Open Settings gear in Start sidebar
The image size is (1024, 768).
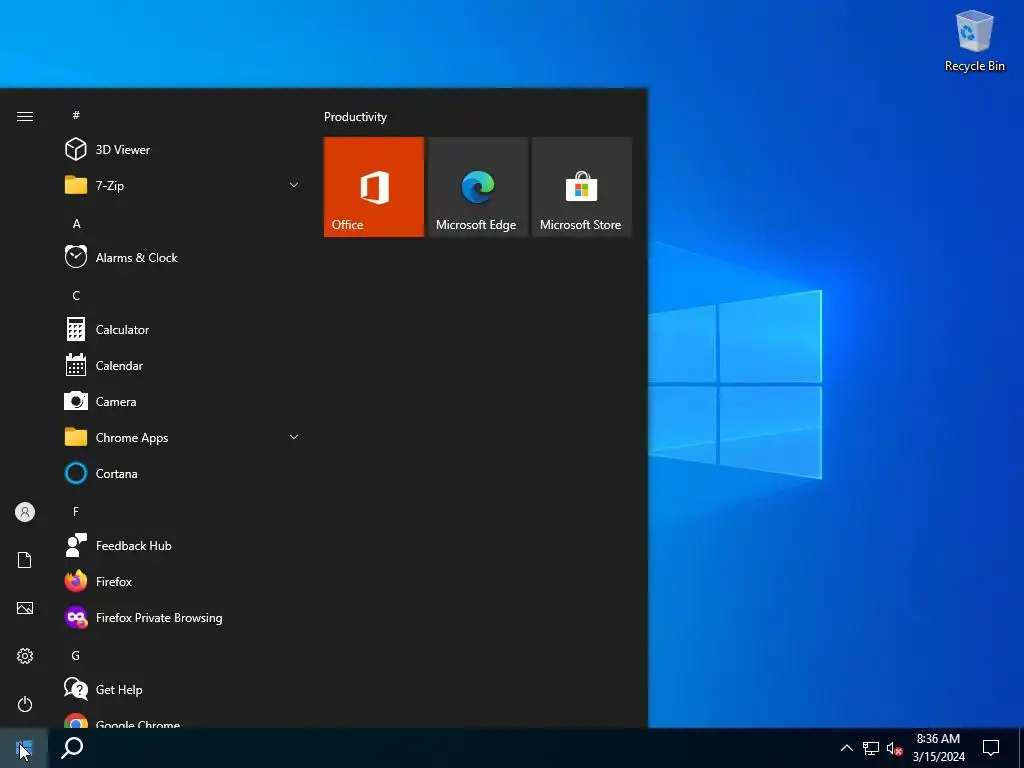tap(25, 656)
